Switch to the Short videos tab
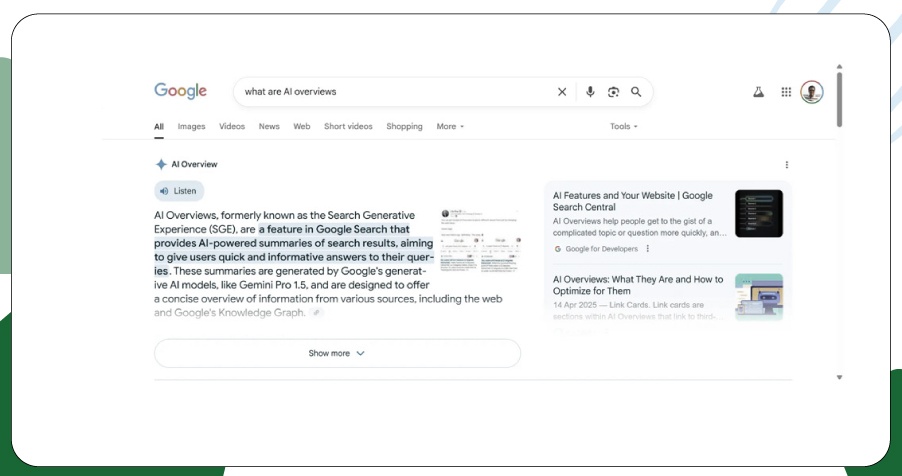 click(348, 127)
